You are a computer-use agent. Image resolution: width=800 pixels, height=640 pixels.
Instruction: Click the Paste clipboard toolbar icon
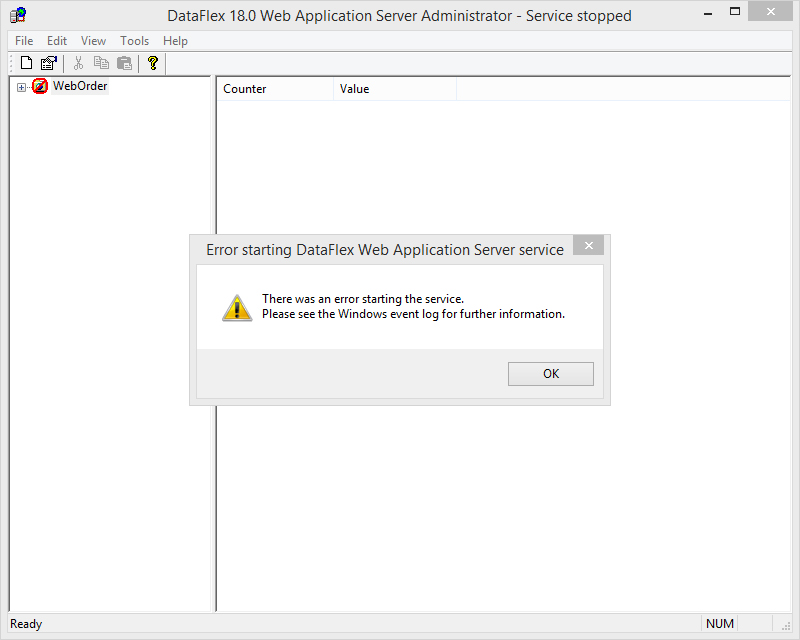(x=124, y=63)
